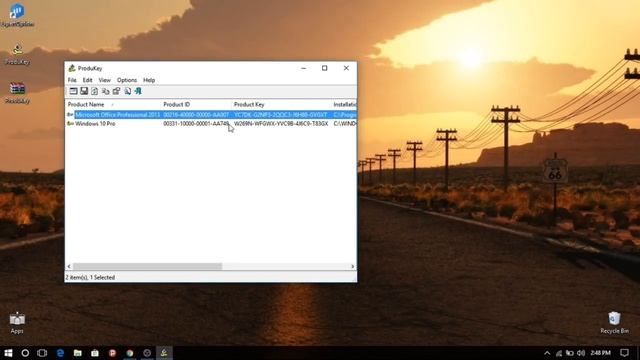Click the Select Source toolbar icon
Screen dimensions: 640x360
[73, 91]
